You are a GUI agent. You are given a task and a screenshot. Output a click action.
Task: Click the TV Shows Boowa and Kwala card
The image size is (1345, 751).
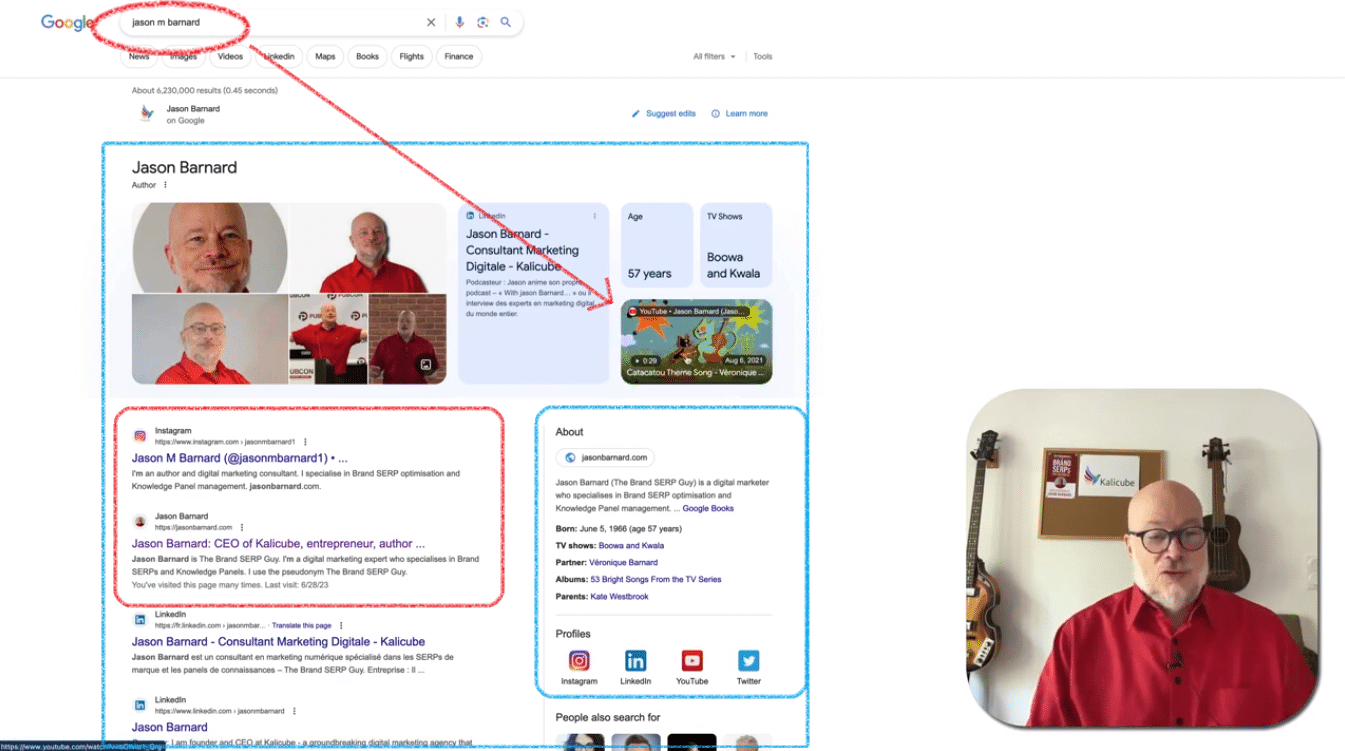click(x=736, y=245)
